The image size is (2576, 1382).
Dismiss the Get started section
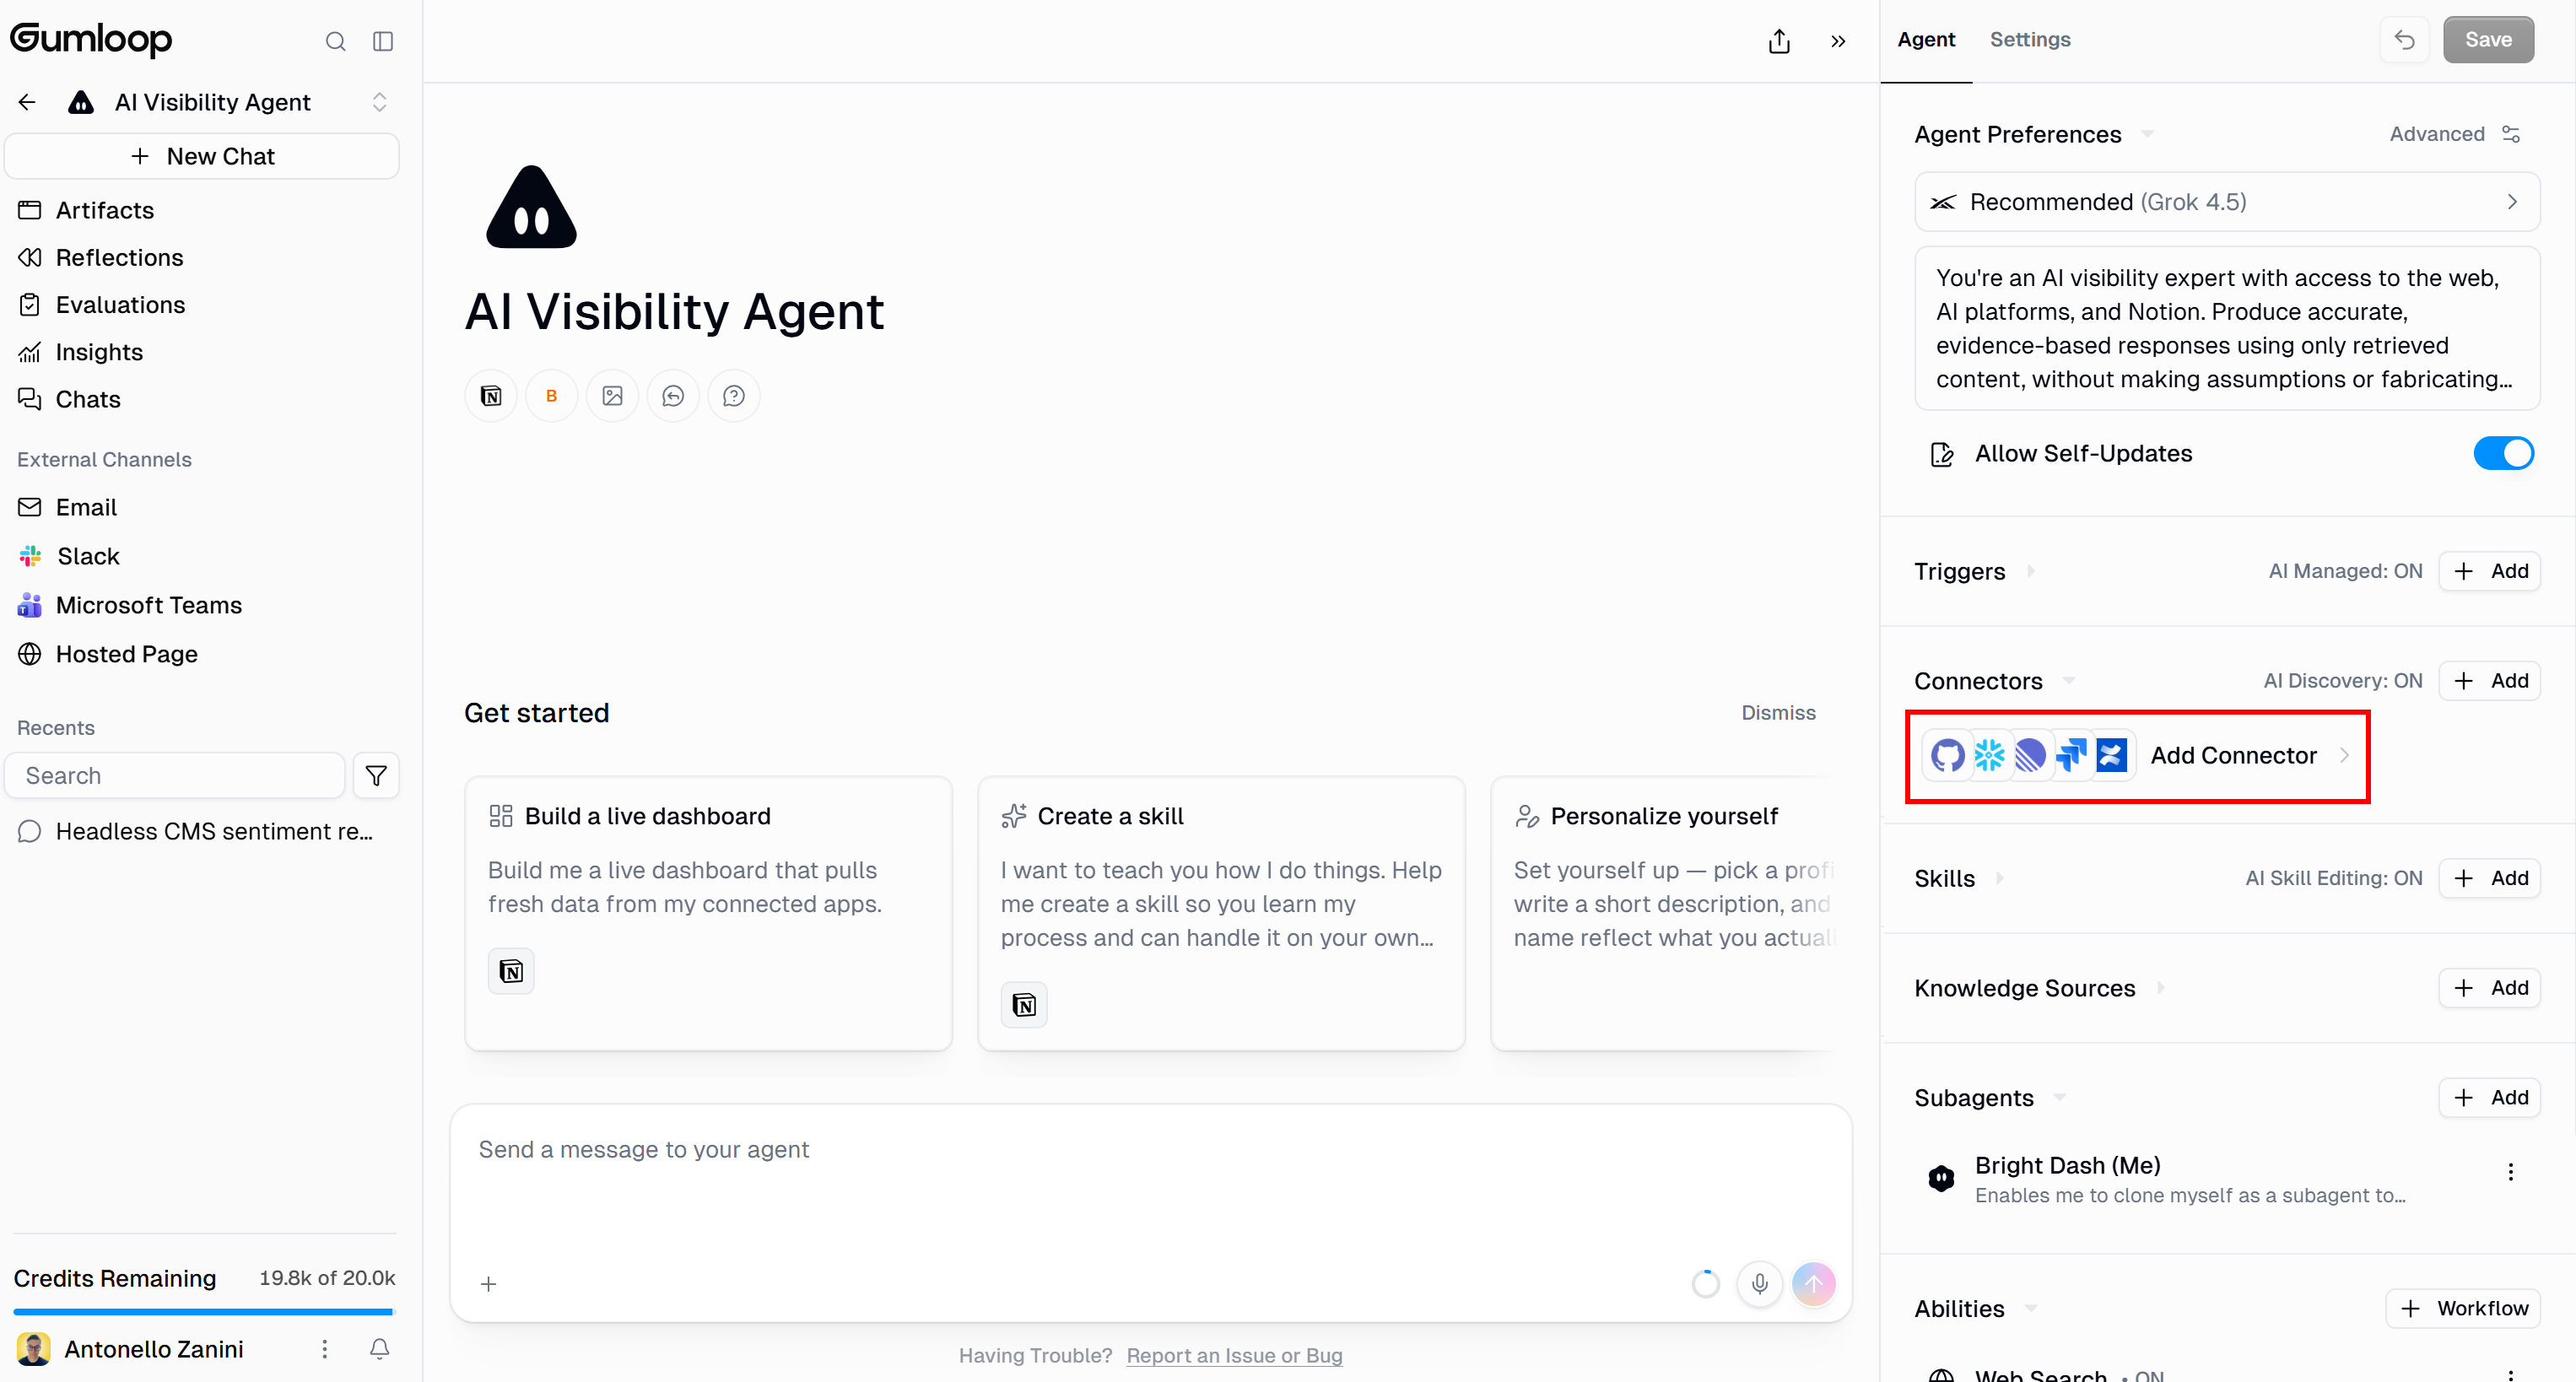[x=1778, y=712]
